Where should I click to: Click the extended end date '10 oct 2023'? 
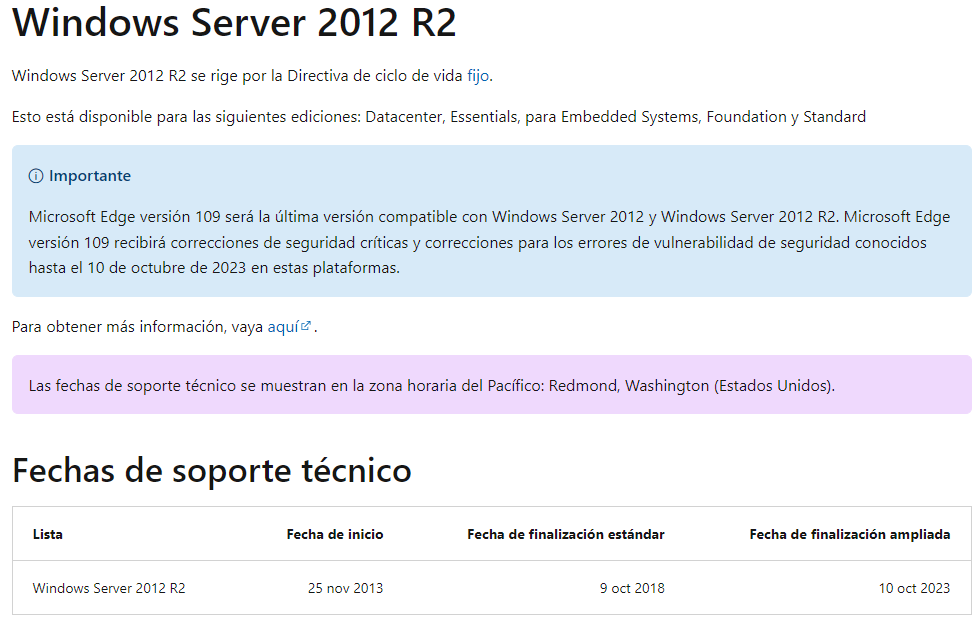coord(914,588)
